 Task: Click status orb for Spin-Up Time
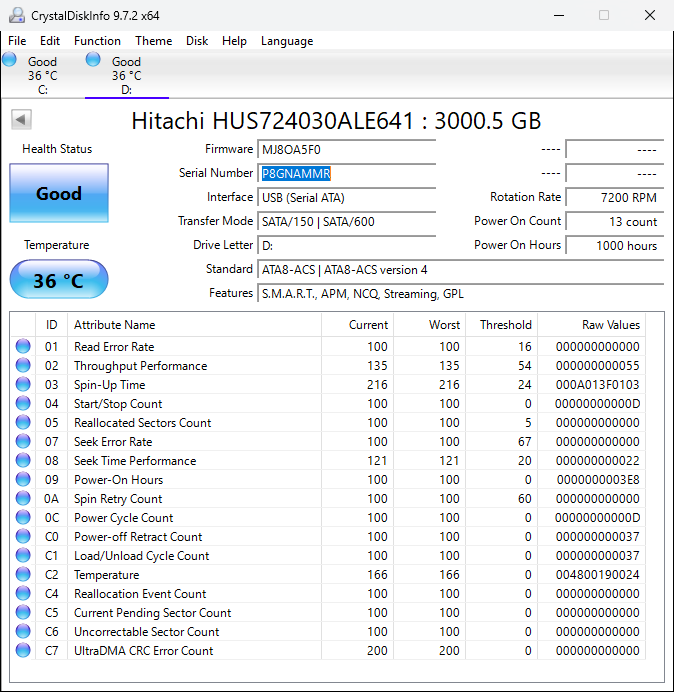point(23,384)
